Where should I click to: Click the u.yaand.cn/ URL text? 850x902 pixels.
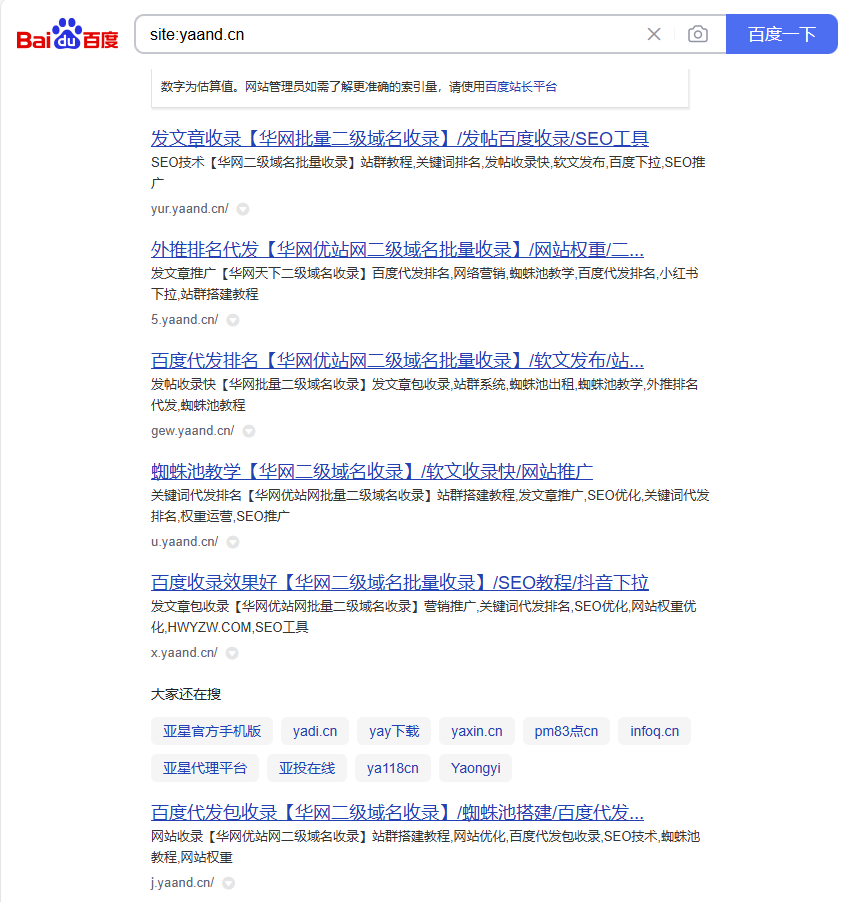(x=185, y=542)
